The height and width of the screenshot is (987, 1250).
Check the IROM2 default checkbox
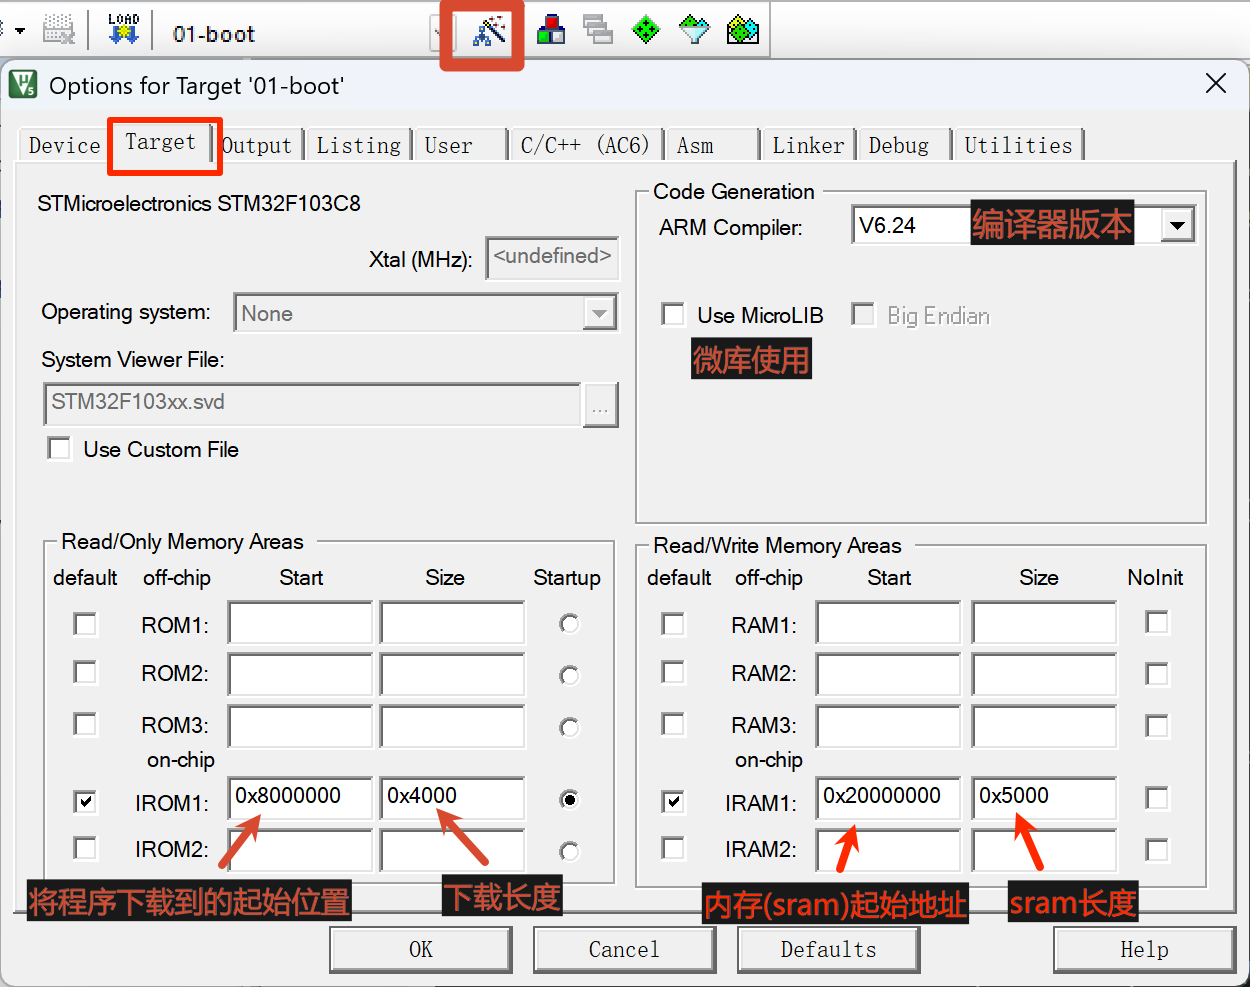tap(86, 849)
